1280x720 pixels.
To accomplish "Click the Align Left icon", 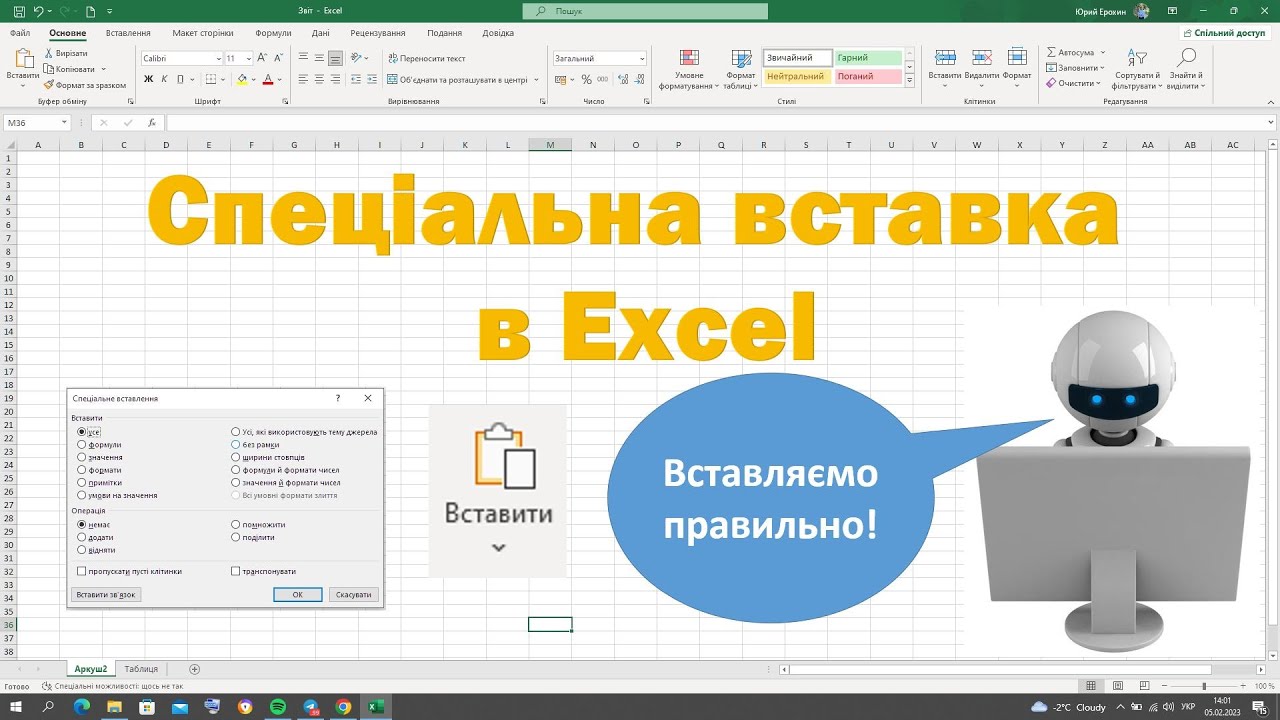I will [304, 79].
